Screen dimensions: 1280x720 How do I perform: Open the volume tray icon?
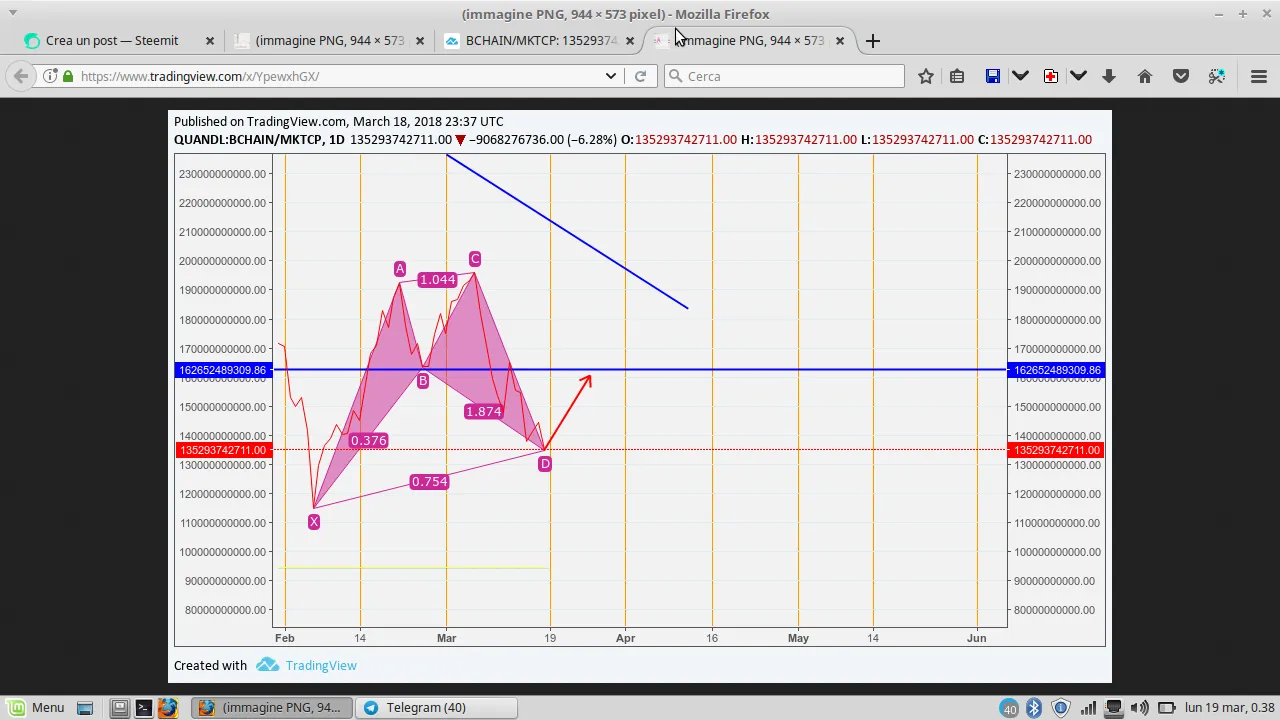click(1139, 708)
